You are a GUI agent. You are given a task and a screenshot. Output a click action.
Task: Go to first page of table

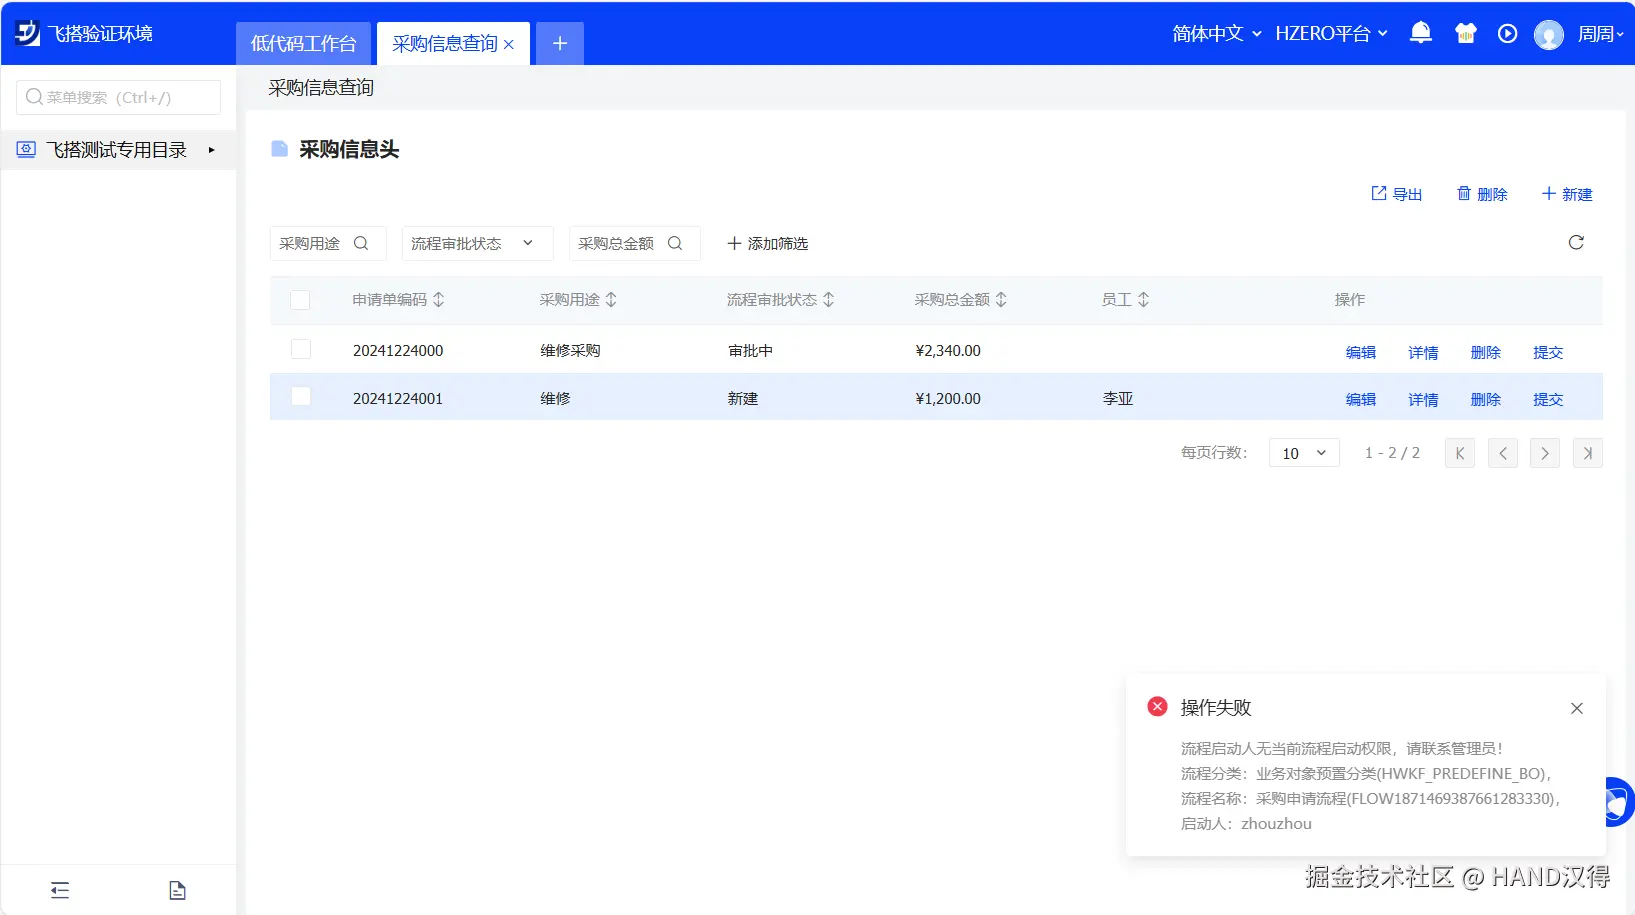(1460, 453)
